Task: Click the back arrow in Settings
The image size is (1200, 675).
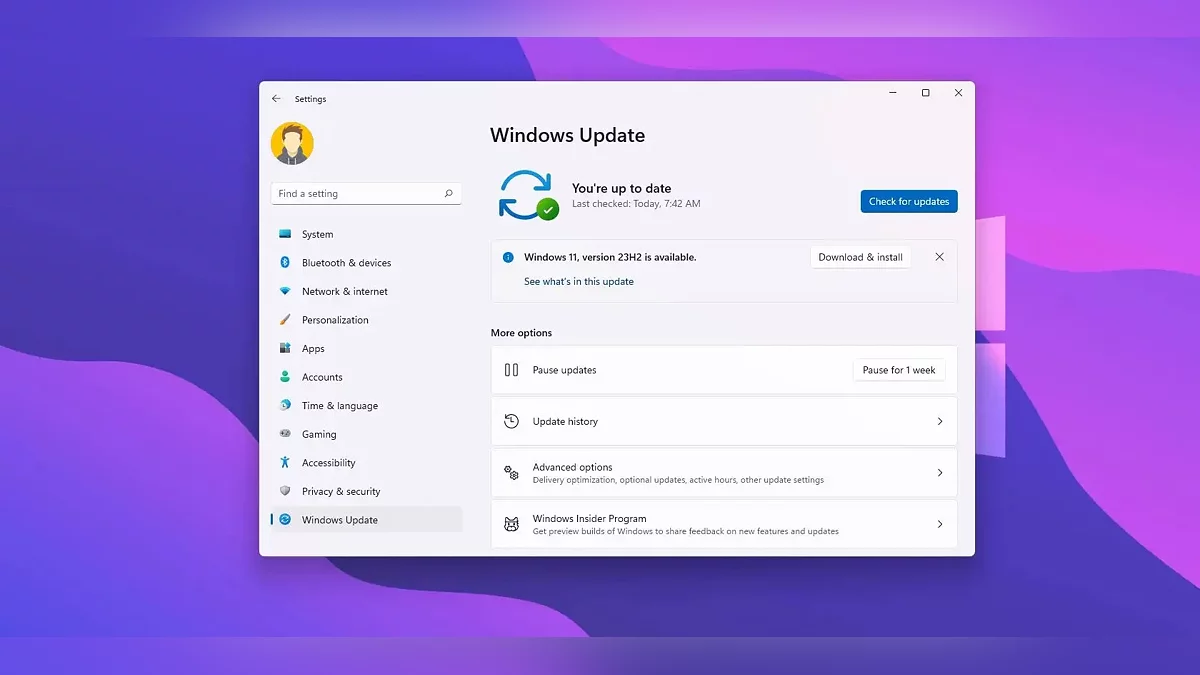Action: pyautogui.click(x=277, y=99)
